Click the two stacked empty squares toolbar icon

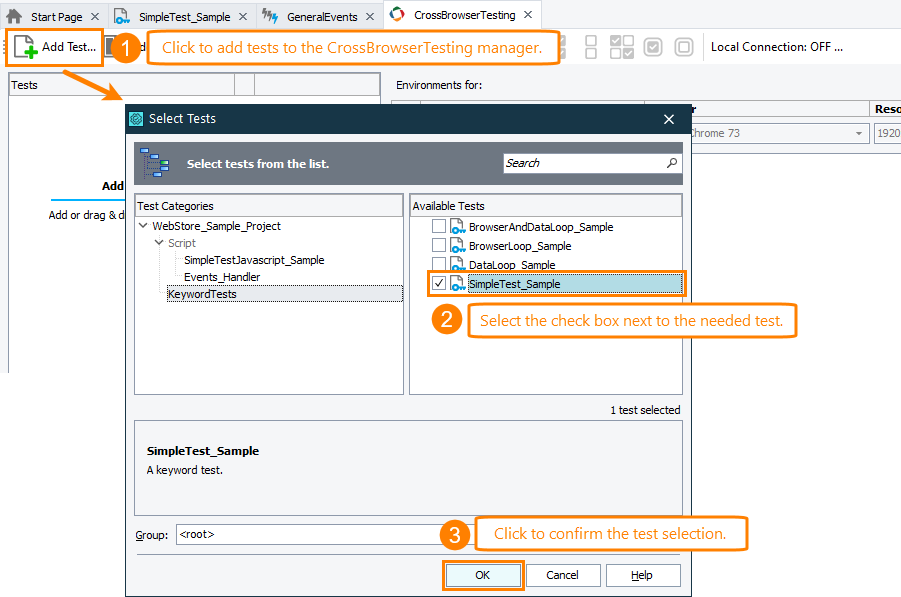pyautogui.click(x=590, y=47)
